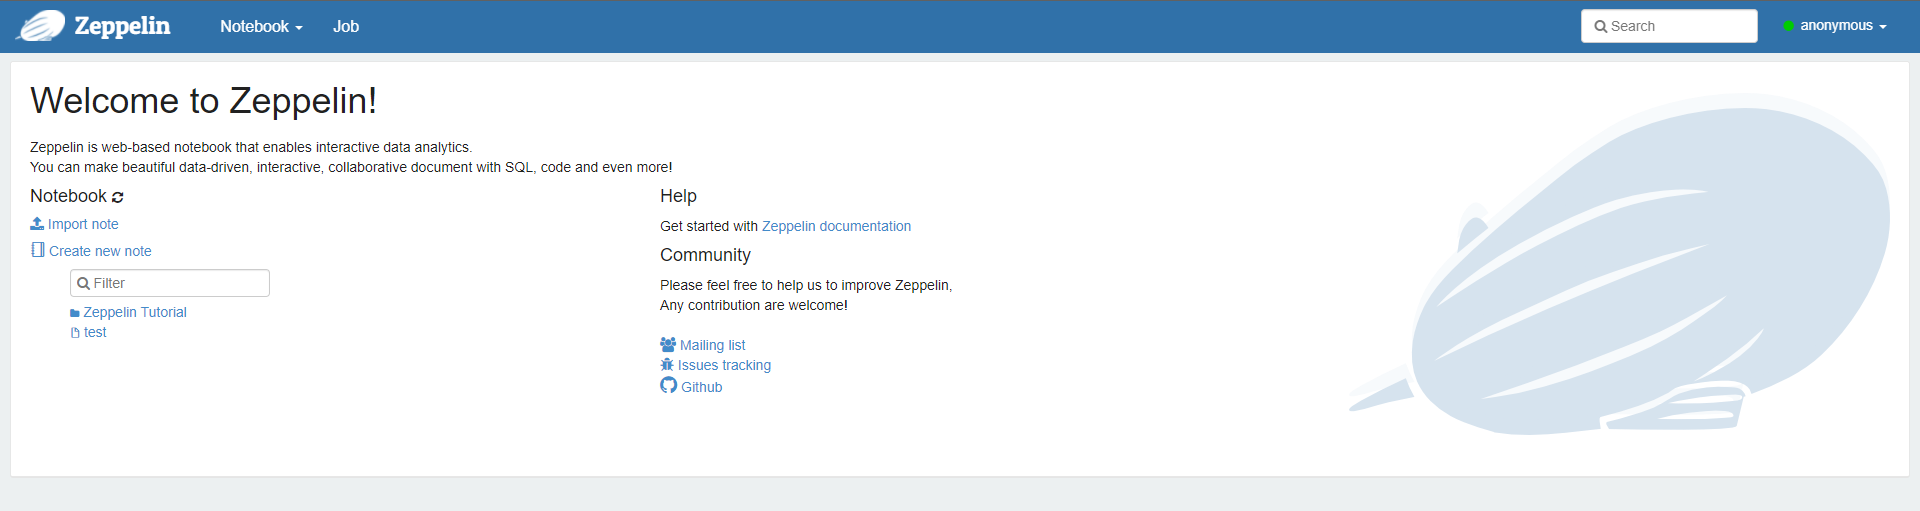Click the Help heading
Viewport: 1920px width, 511px height.
pos(678,196)
